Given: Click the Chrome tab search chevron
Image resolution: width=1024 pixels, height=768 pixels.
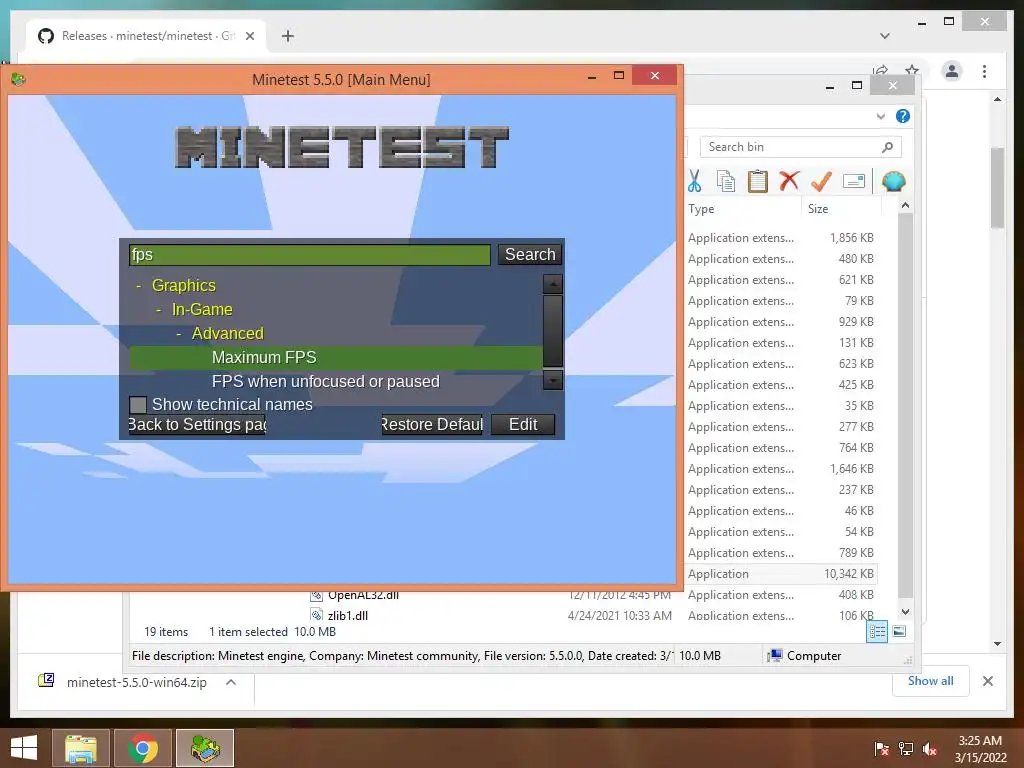Looking at the screenshot, I should [x=884, y=36].
